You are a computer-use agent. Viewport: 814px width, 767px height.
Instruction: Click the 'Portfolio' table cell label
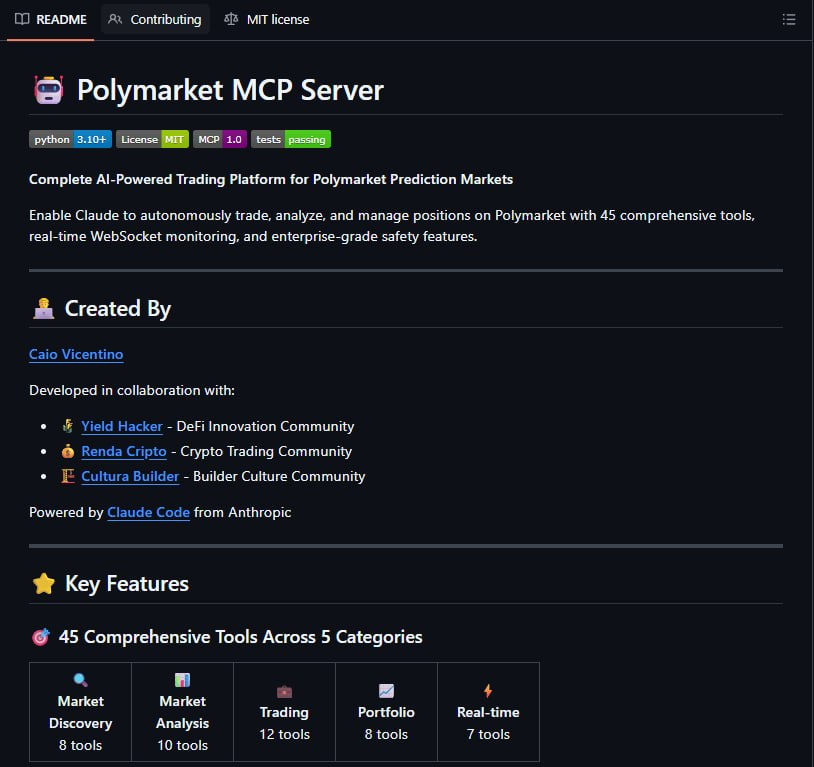tap(386, 712)
